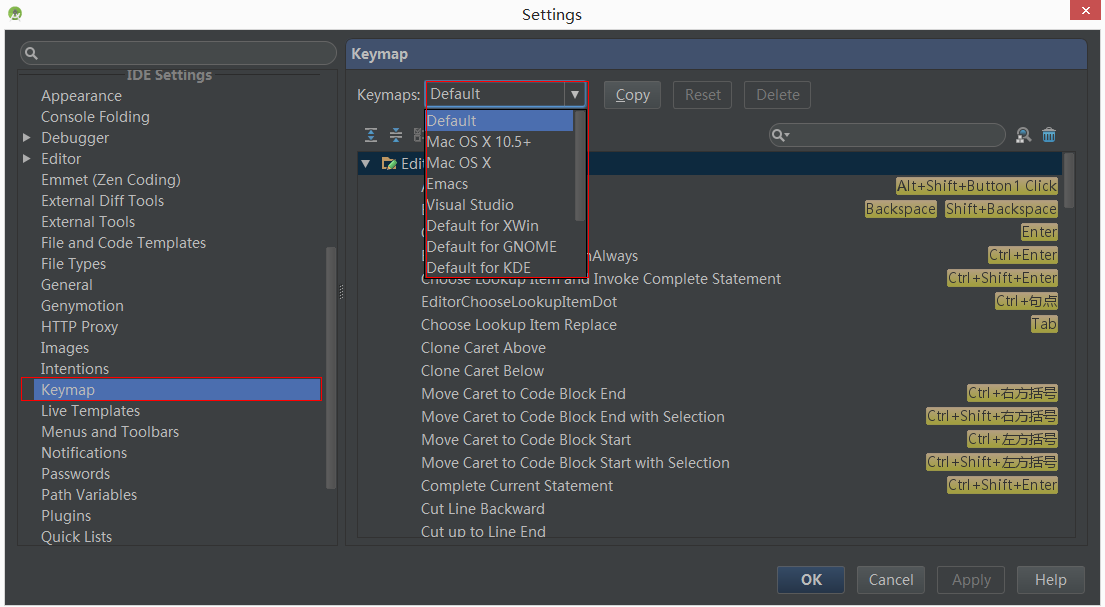Image resolution: width=1105 pixels, height=607 pixels.
Task: Click the Expand All icon in keymap toolbar
Action: [371, 135]
